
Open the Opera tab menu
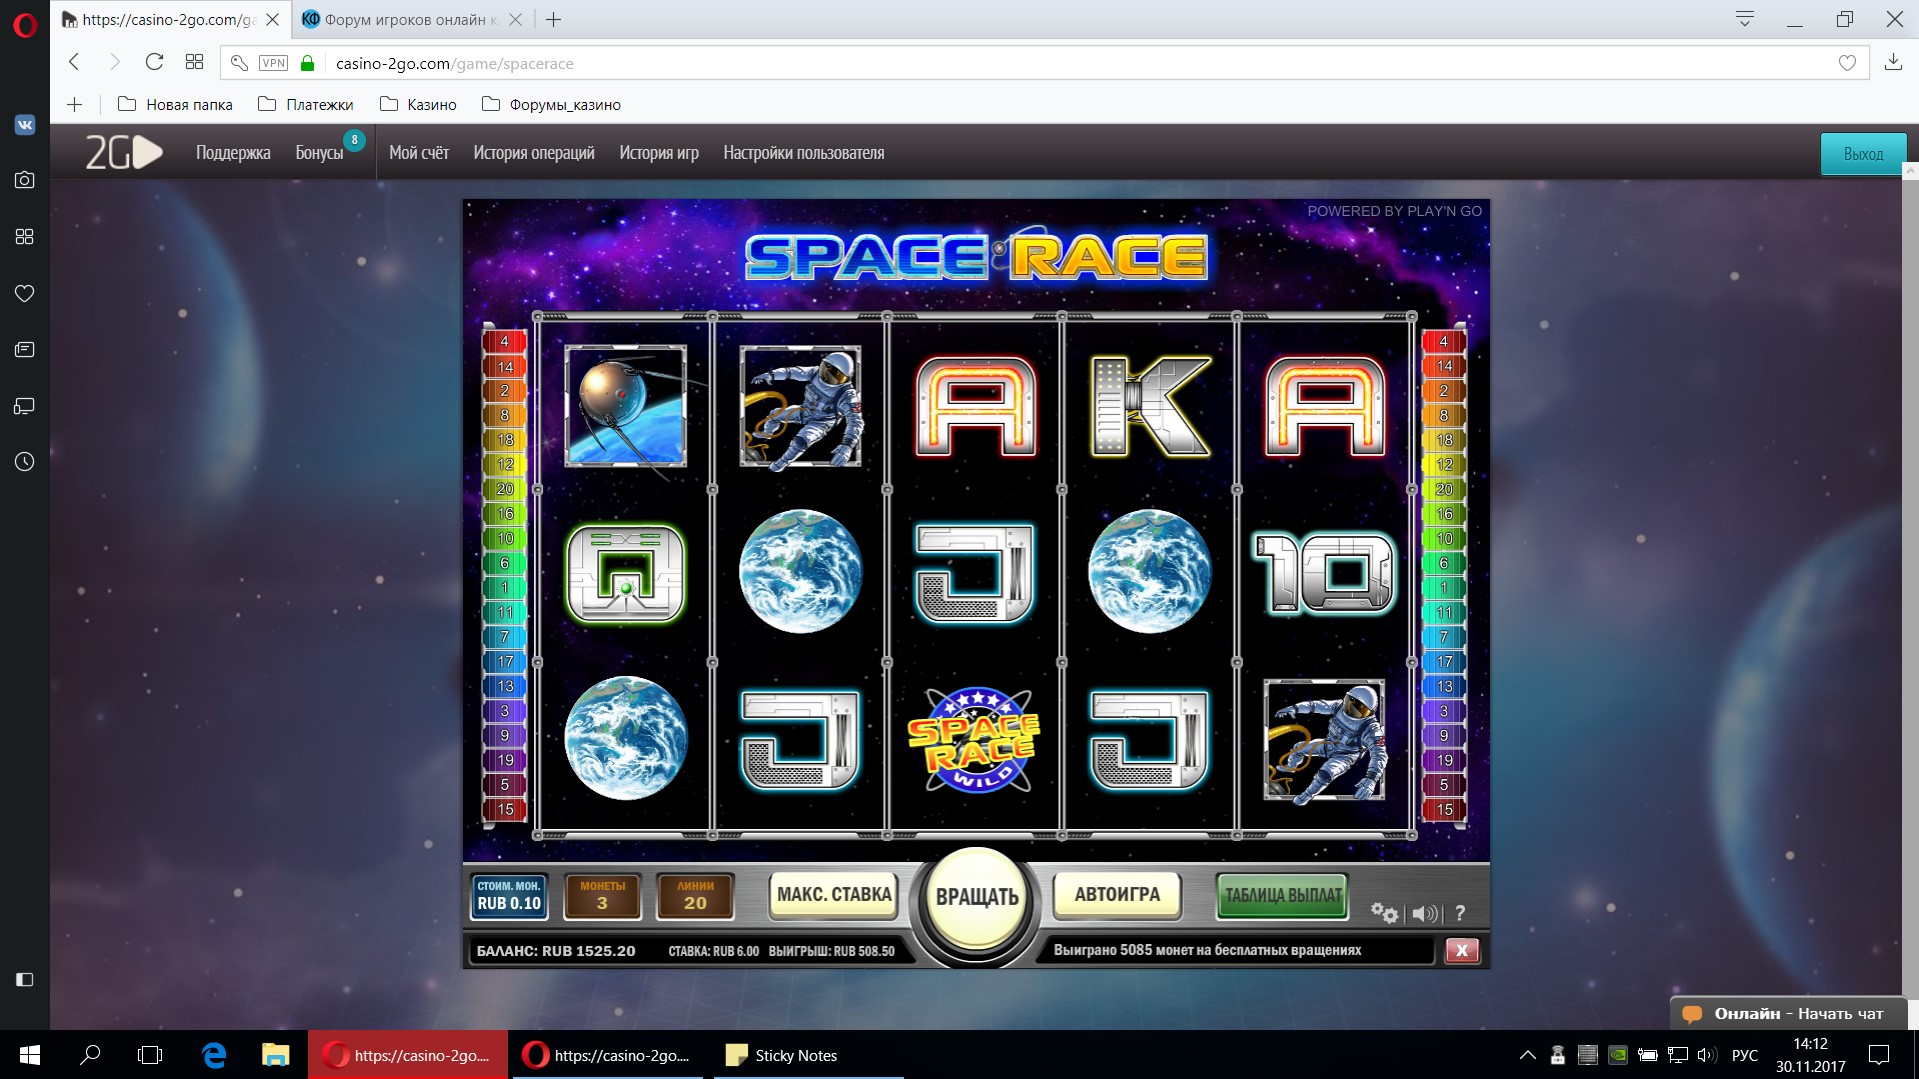(x=1745, y=19)
